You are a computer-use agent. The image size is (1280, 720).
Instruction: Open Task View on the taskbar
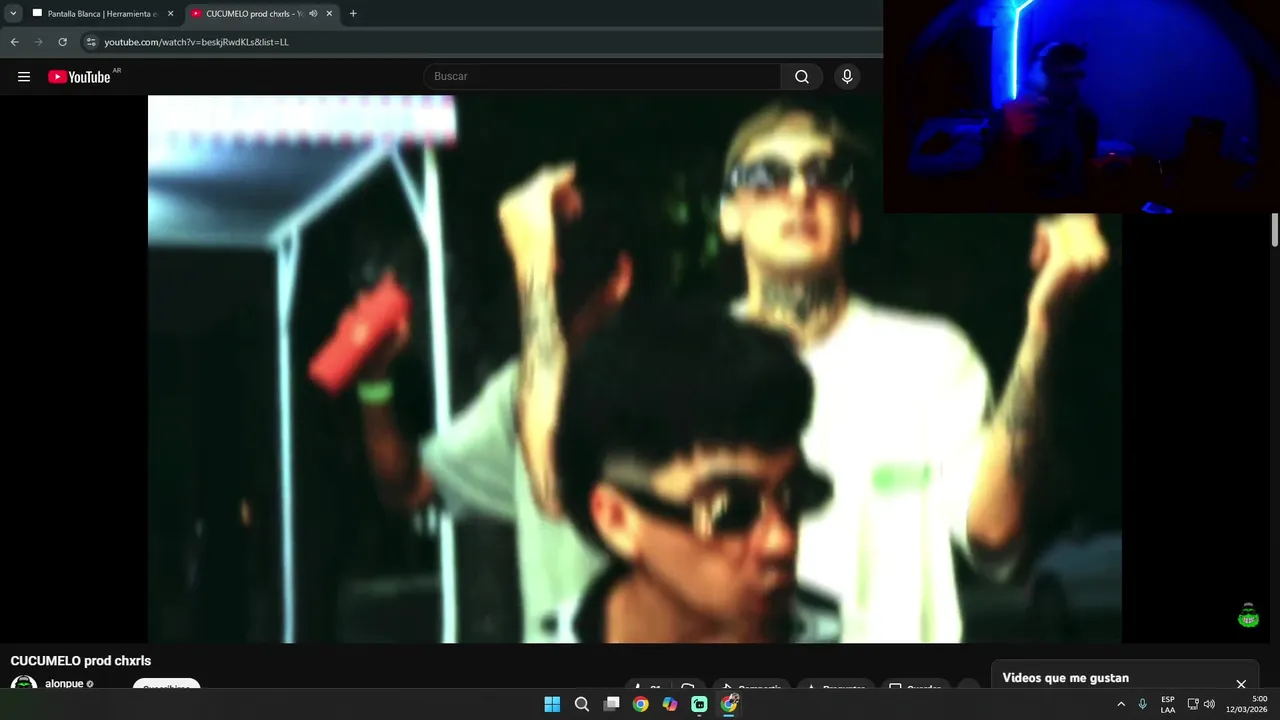coord(611,704)
